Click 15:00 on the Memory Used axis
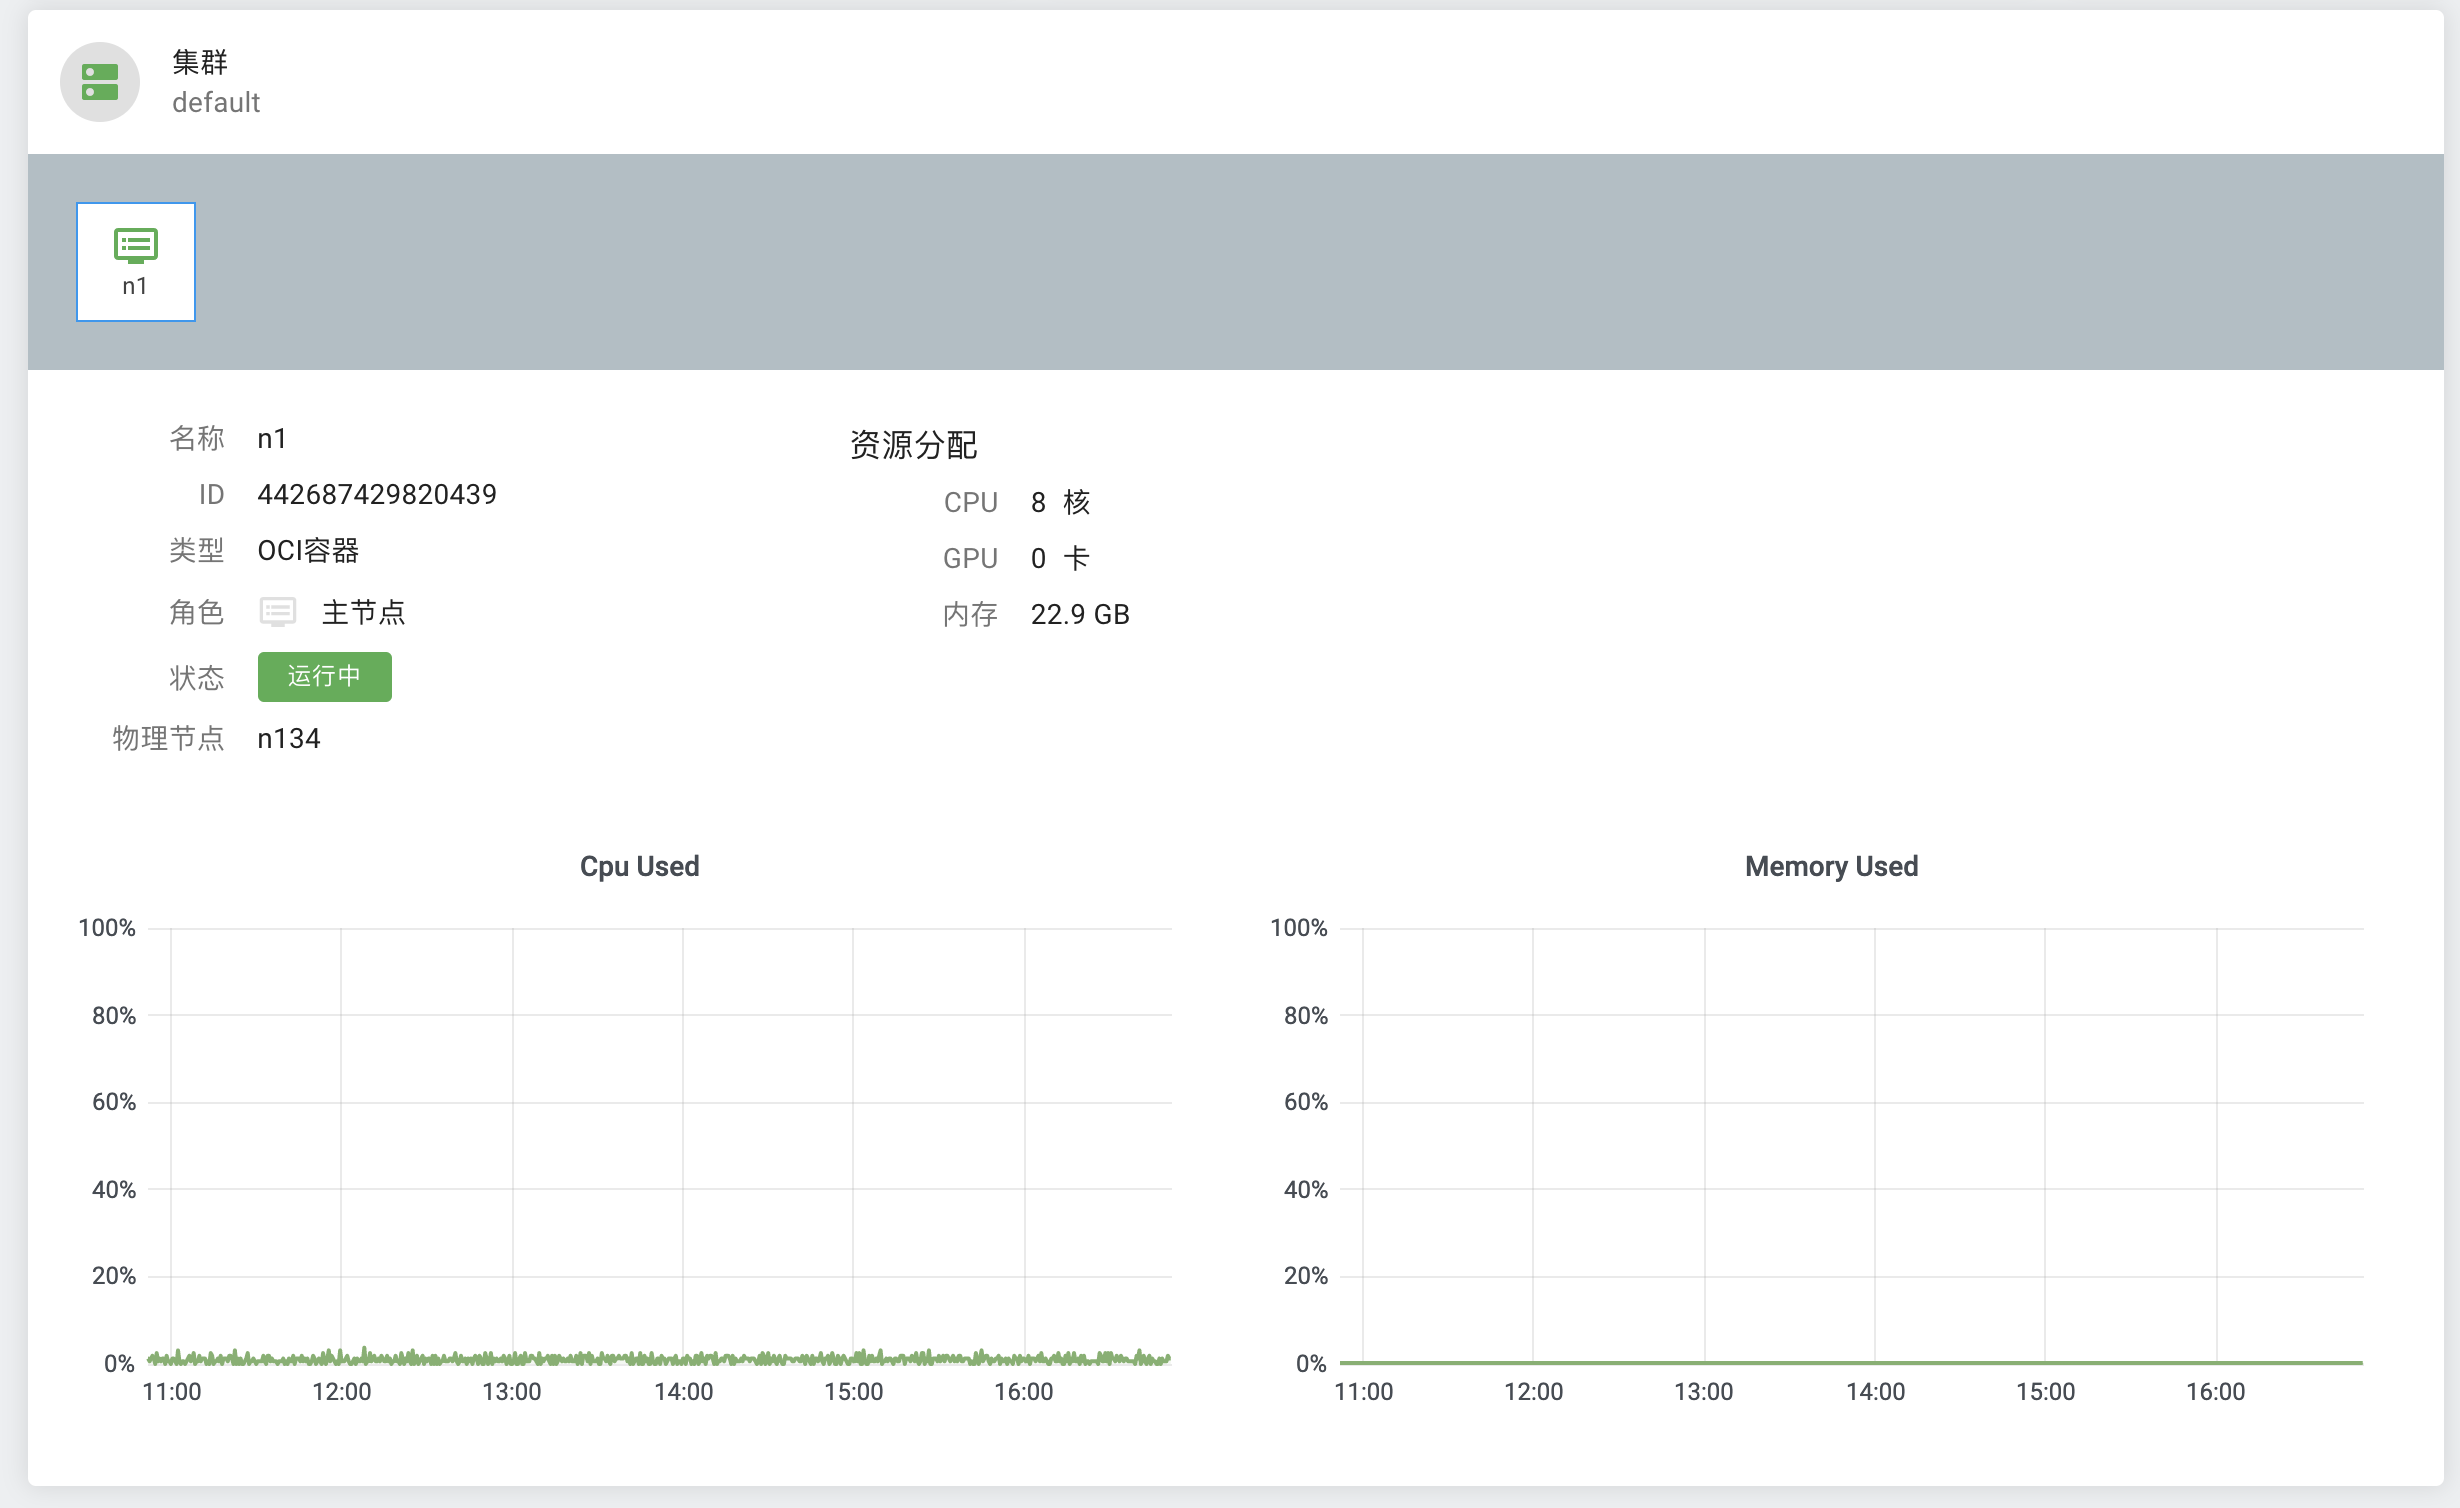2460x1508 pixels. [x=2046, y=1391]
